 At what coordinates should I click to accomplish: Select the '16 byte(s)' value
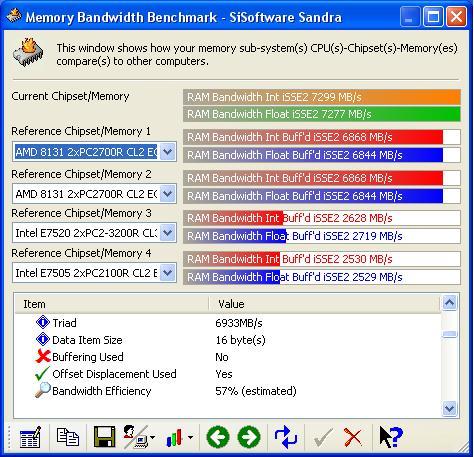point(240,340)
